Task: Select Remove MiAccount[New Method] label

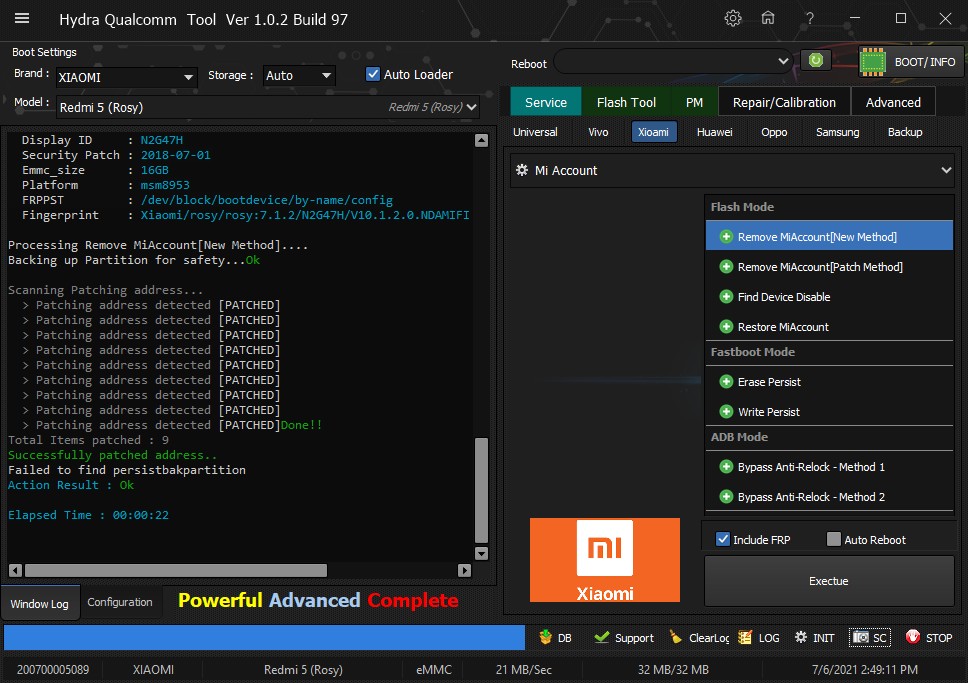Action: pyautogui.click(x=817, y=237)
